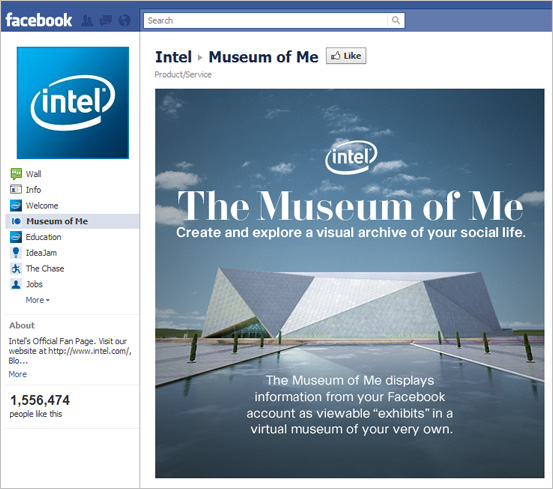553x489 pixels.
Task: Click the Education Intel icon
Action: click(16, 237)
